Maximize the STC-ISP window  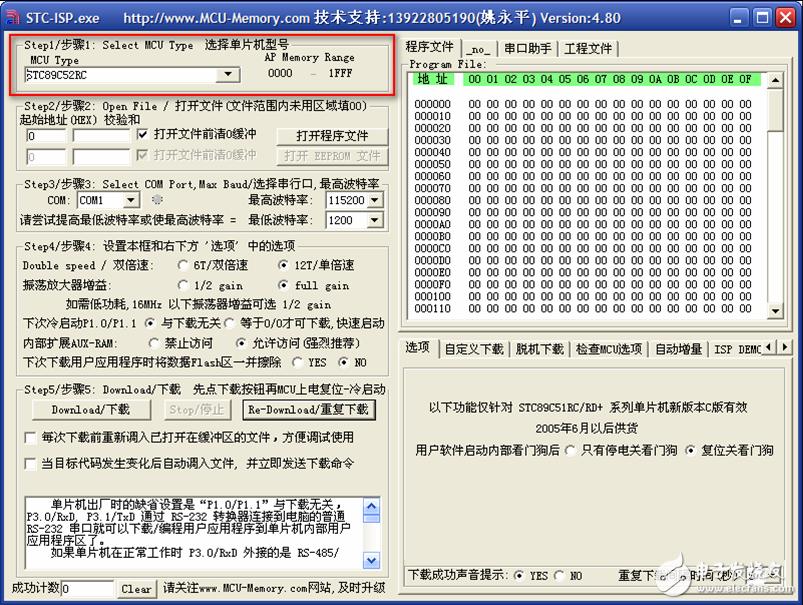(x=760, y=18)
